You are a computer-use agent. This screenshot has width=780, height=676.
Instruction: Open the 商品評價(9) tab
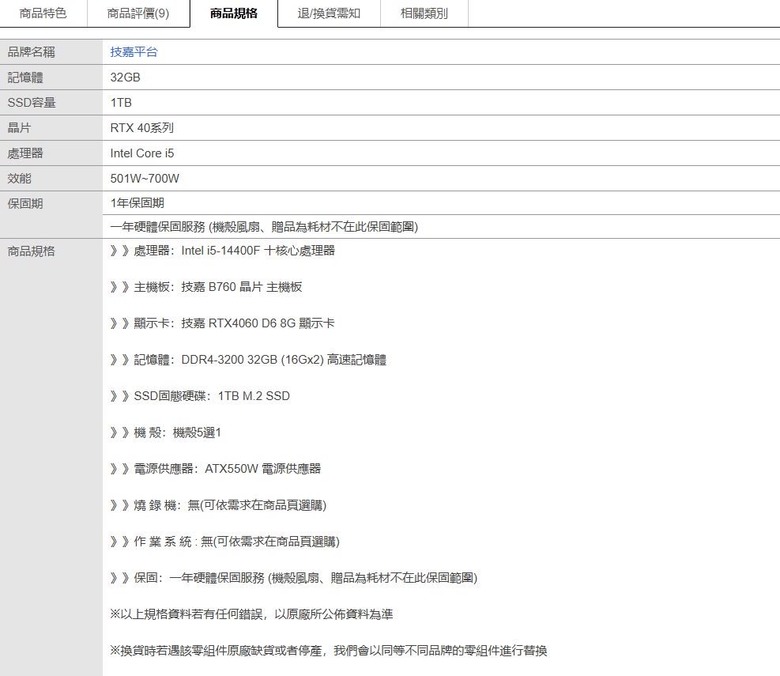click(x=138, y=13)
